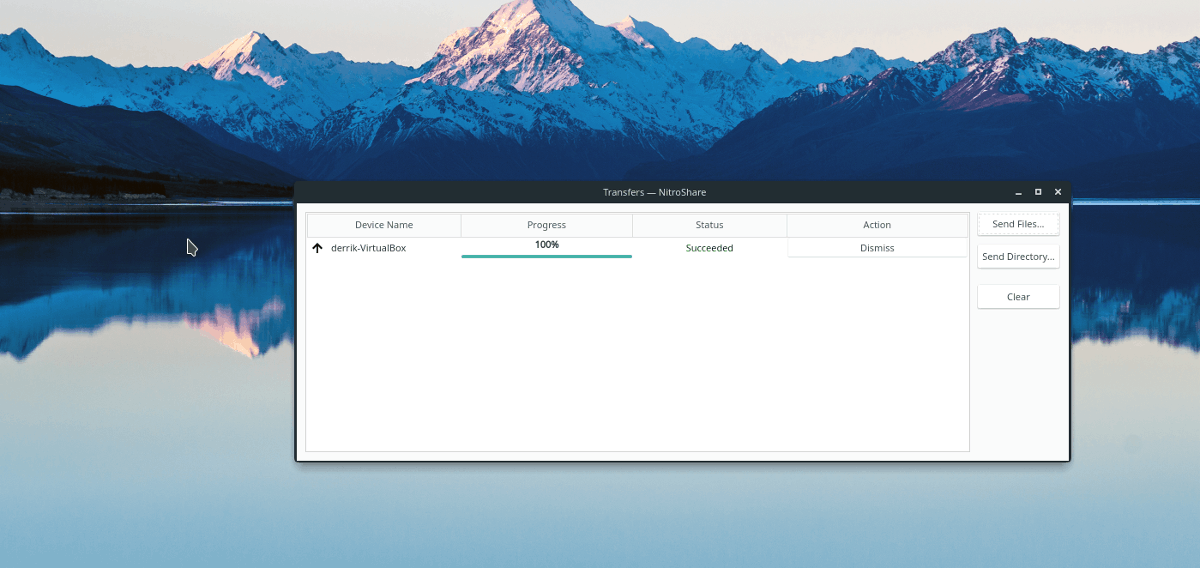This screenshot has width=1200, height=568.
Task: Open the Send Files dialog
Action: (1018, 224)
